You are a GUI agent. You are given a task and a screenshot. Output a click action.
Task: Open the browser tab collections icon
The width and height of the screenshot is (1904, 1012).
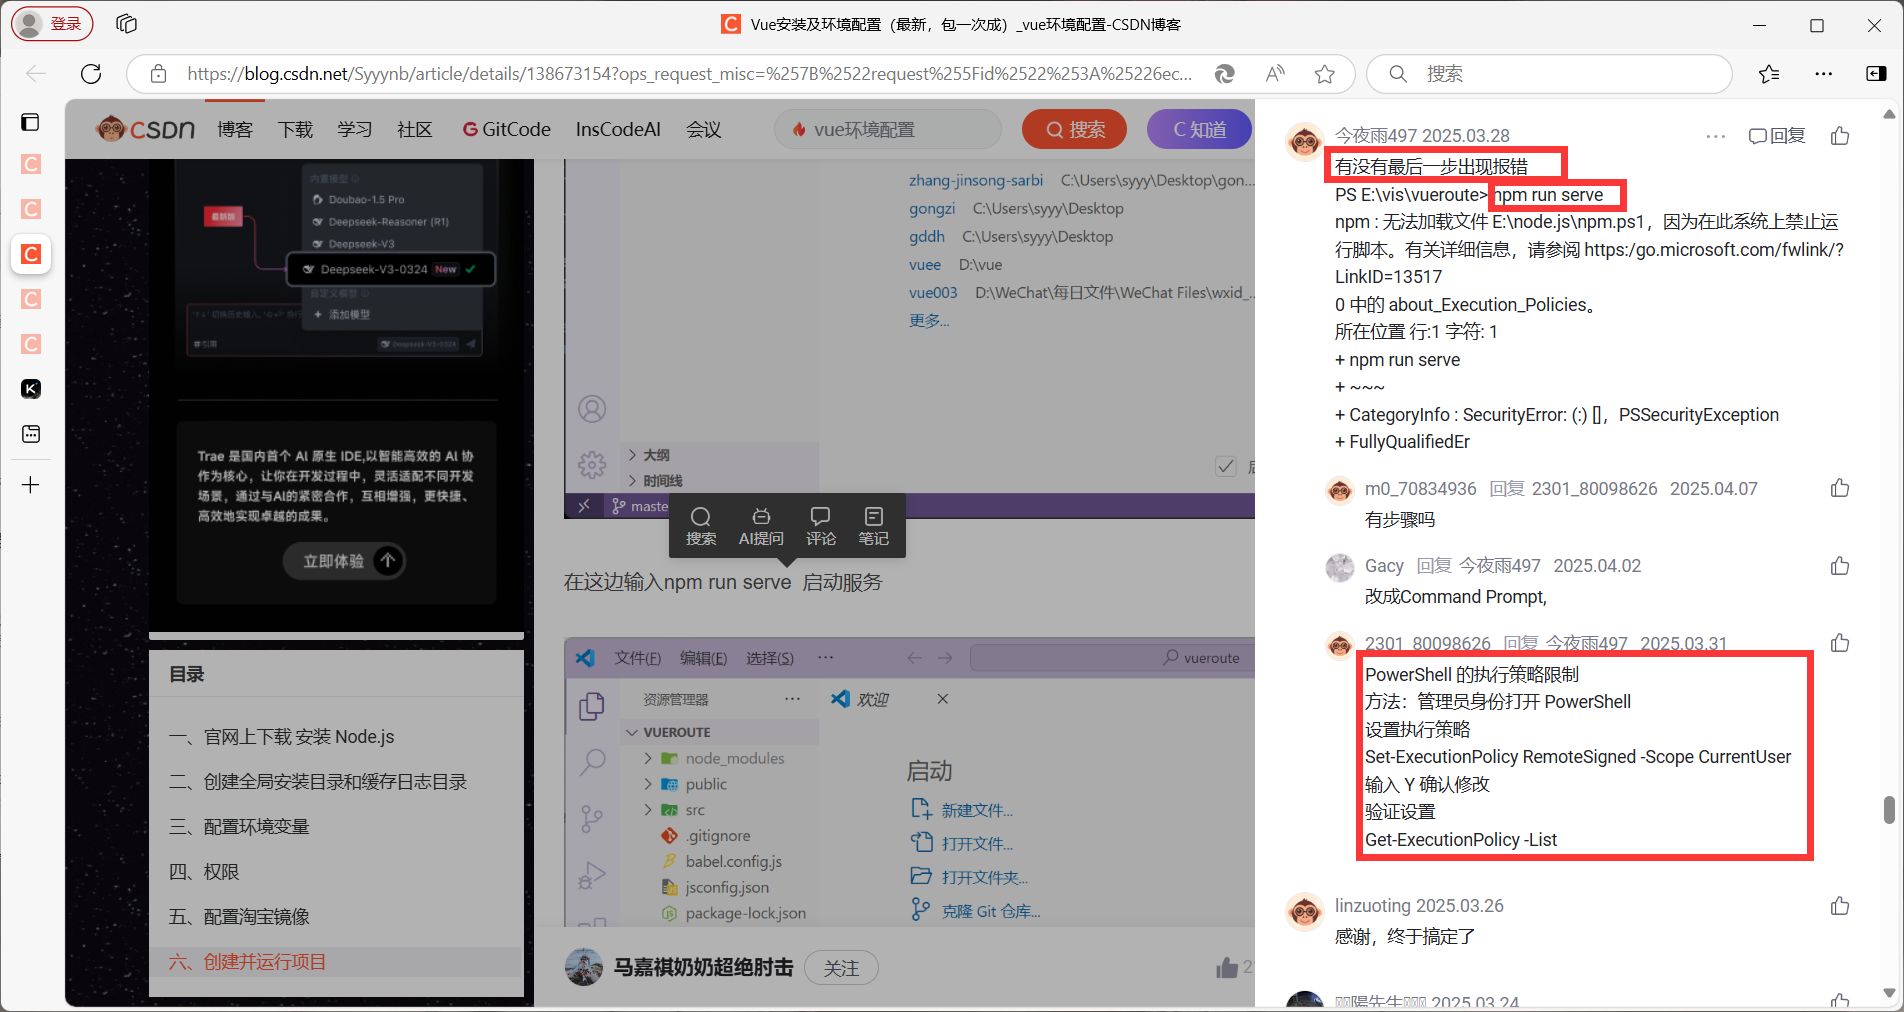click(x=126, y=24)
